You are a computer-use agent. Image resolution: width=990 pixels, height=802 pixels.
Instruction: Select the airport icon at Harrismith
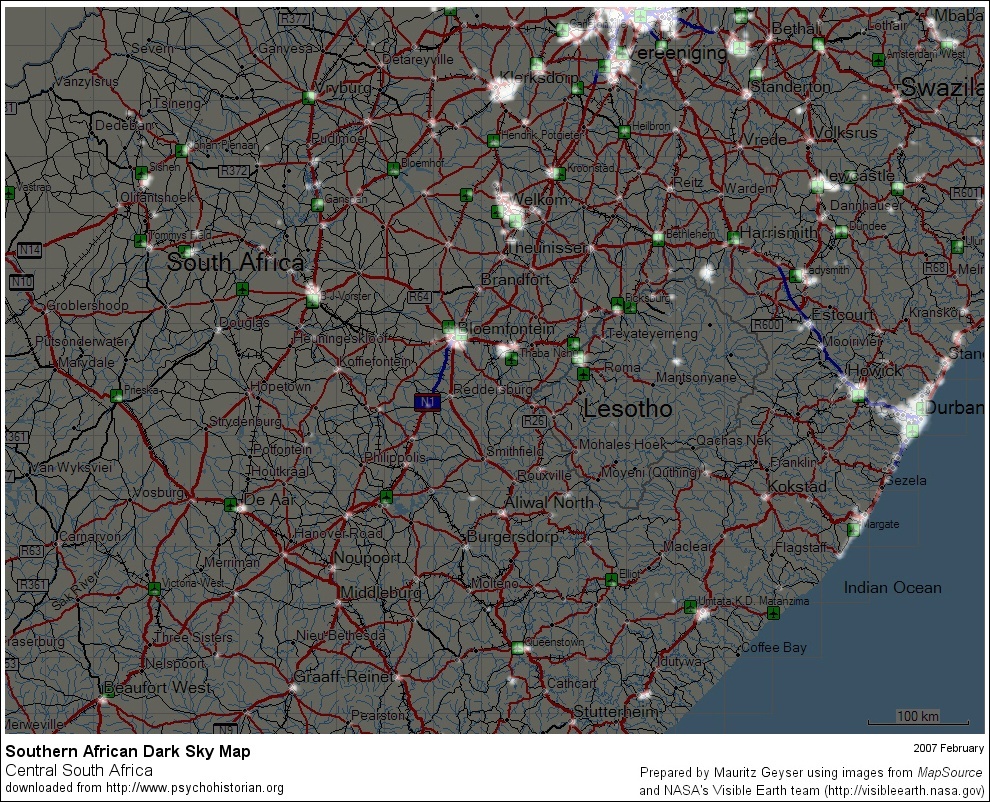733,238
